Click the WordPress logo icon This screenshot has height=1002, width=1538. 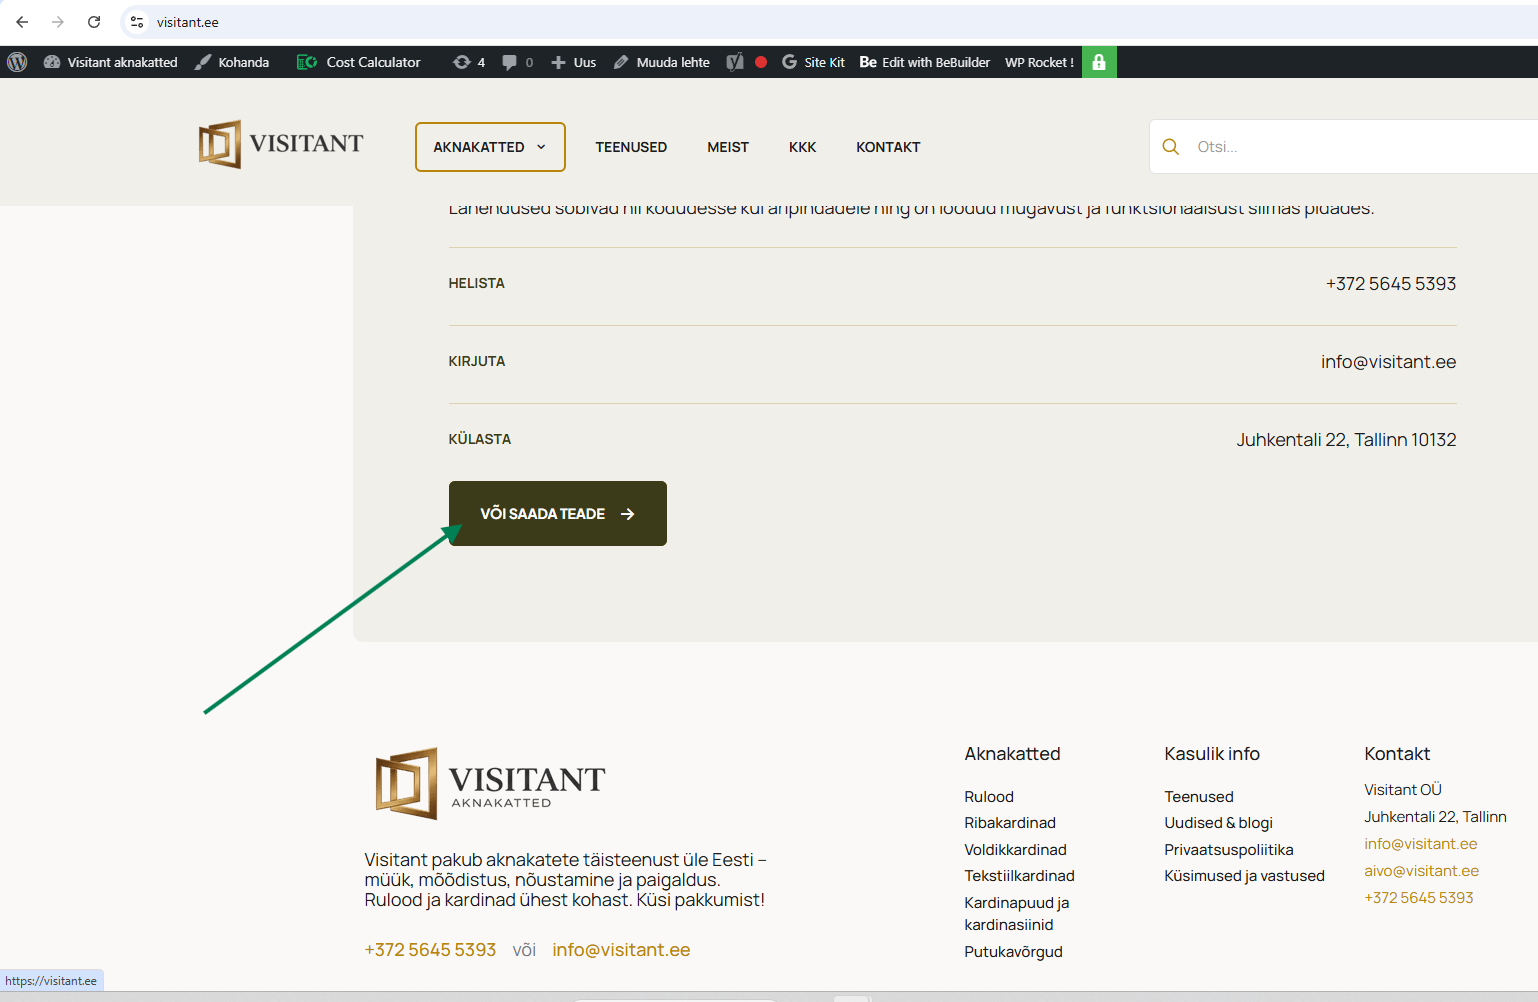point(17,62)
